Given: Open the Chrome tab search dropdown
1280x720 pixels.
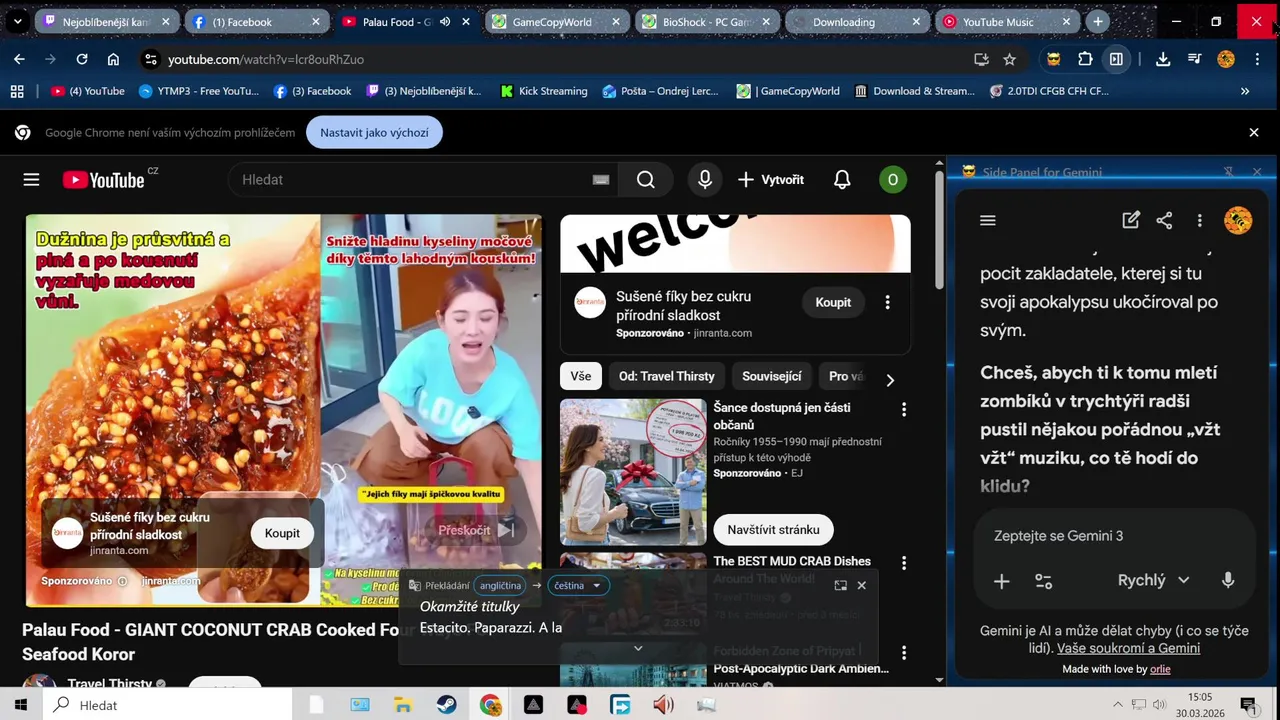Looking at the screenshot, I should coord(17,21).
